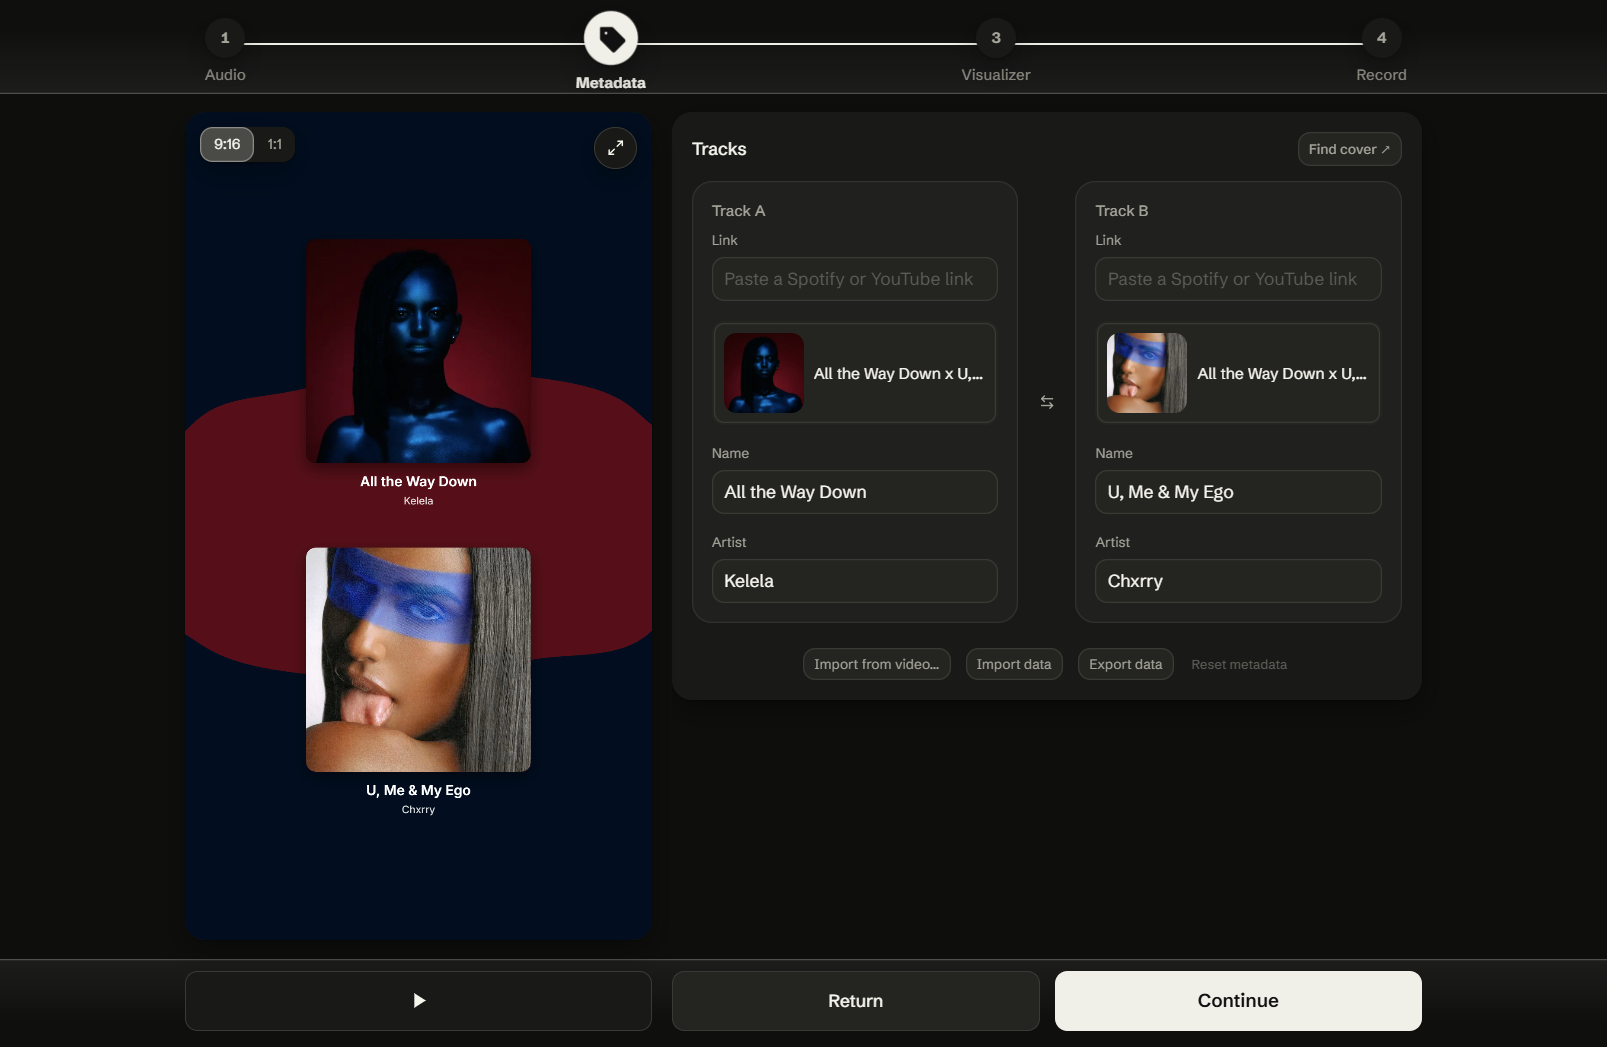Click the Kelela album art in preview
This screenshot has height=1047, width=1607.
[418, 351]
